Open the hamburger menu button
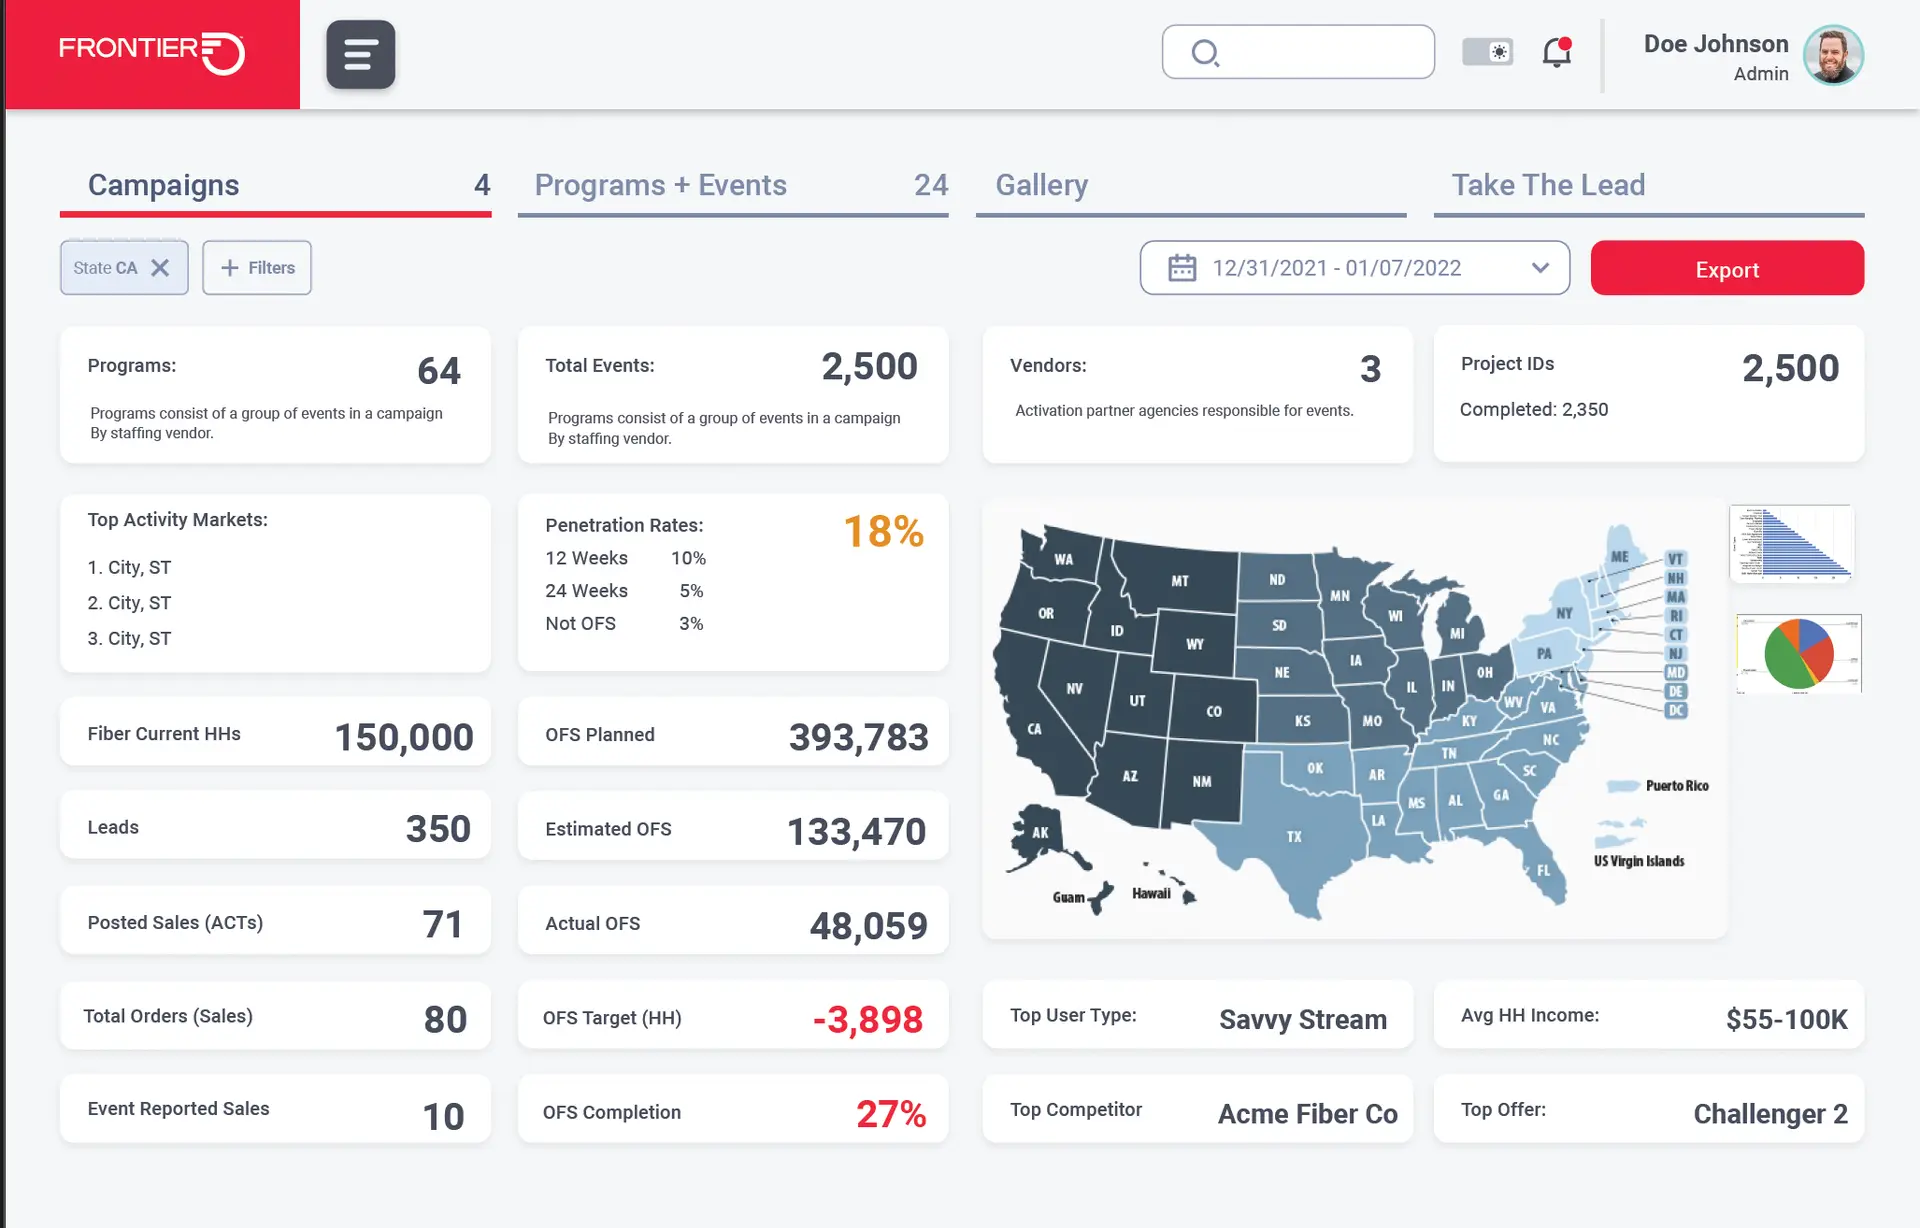Viewport: 1920px width, 1228px height. [360, 54]
